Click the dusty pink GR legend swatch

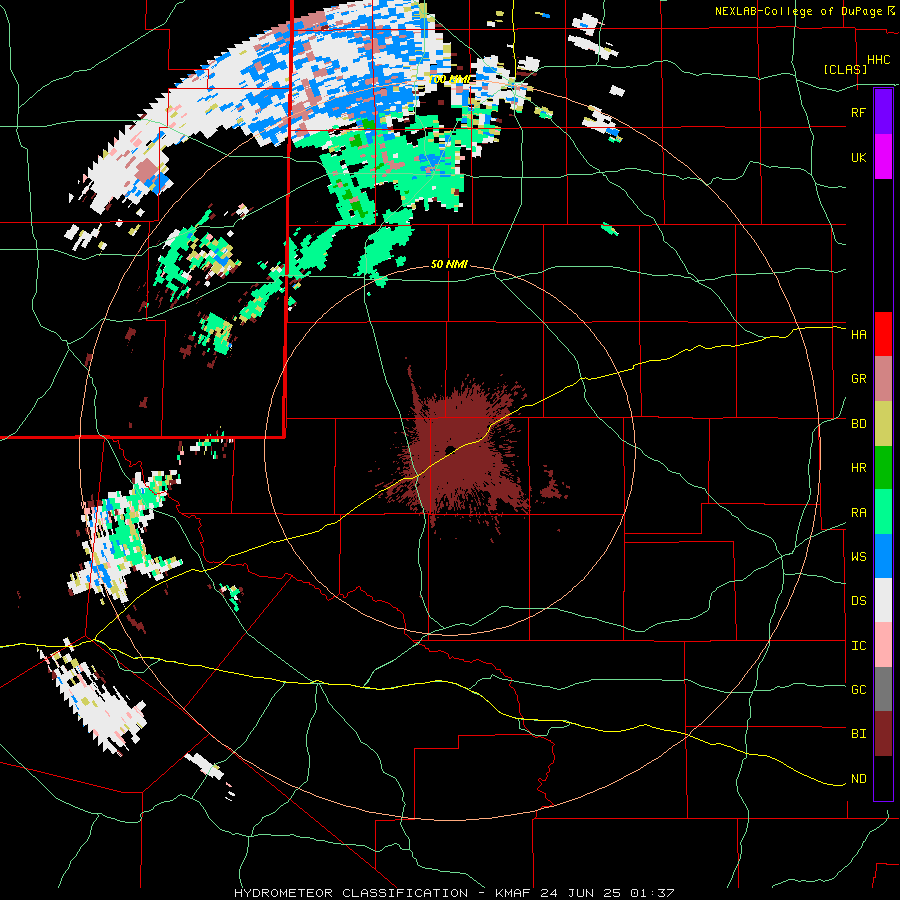point(883,379)
